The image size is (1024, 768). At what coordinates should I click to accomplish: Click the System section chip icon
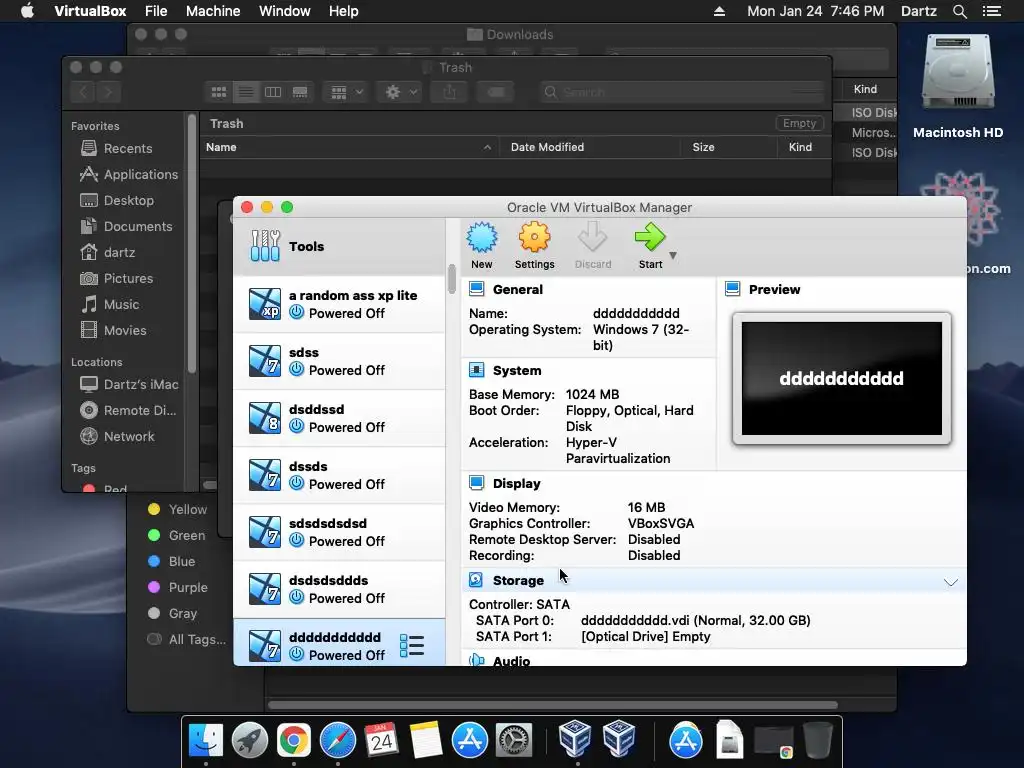[477, 370]
